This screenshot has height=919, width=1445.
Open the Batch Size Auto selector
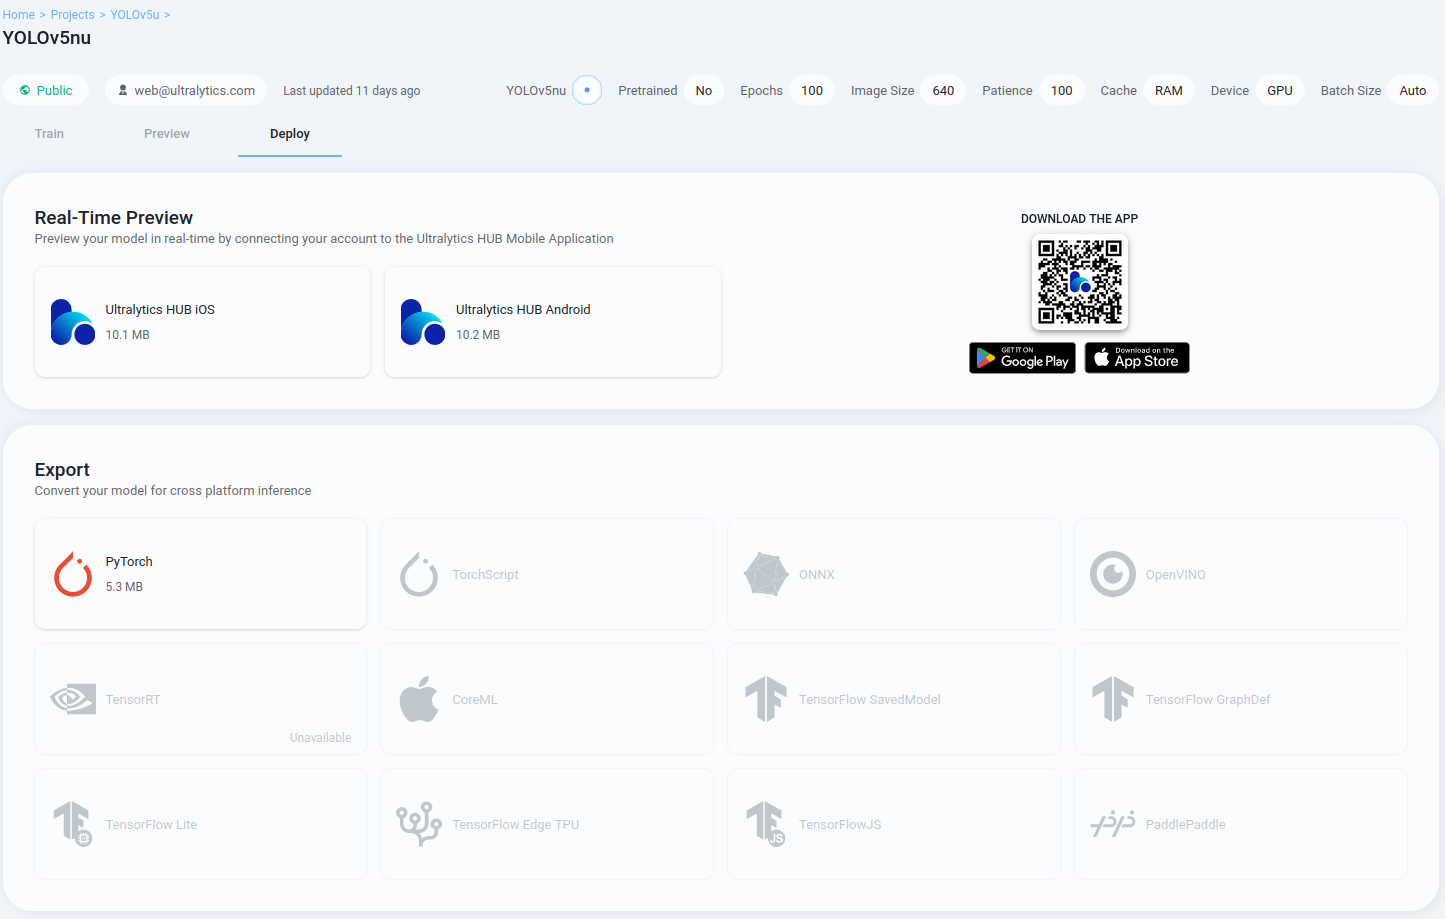coord(1413,89)
